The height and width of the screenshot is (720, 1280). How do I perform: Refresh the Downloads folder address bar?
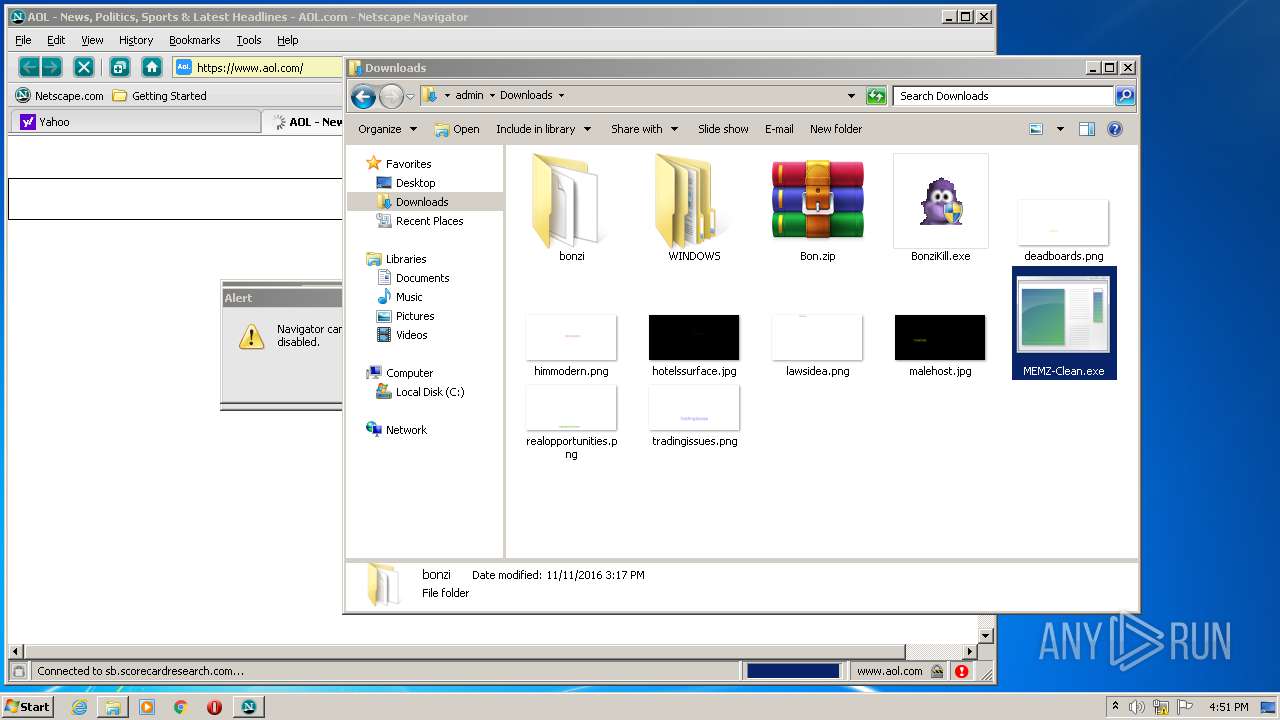pyautogui.click(x=876, y=96)
